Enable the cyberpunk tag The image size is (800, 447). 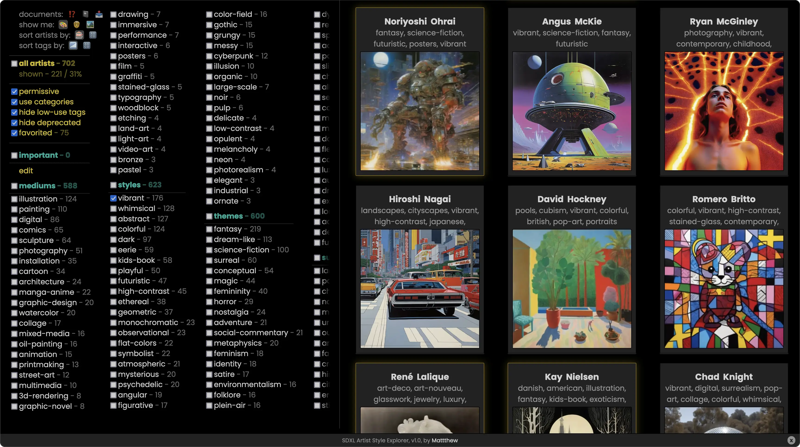point(209,56)
